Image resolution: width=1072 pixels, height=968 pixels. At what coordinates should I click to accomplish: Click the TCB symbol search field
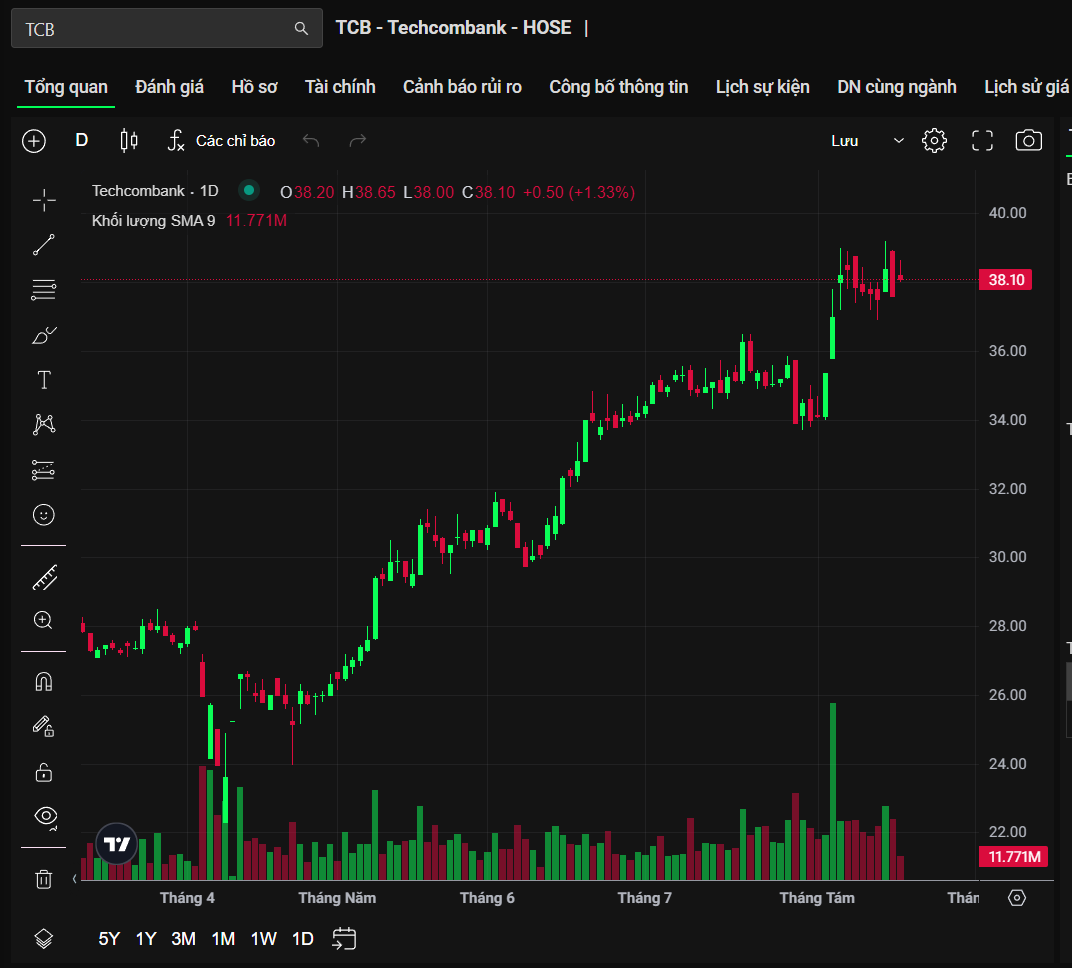pyautogui.click(x=167, y=29)
